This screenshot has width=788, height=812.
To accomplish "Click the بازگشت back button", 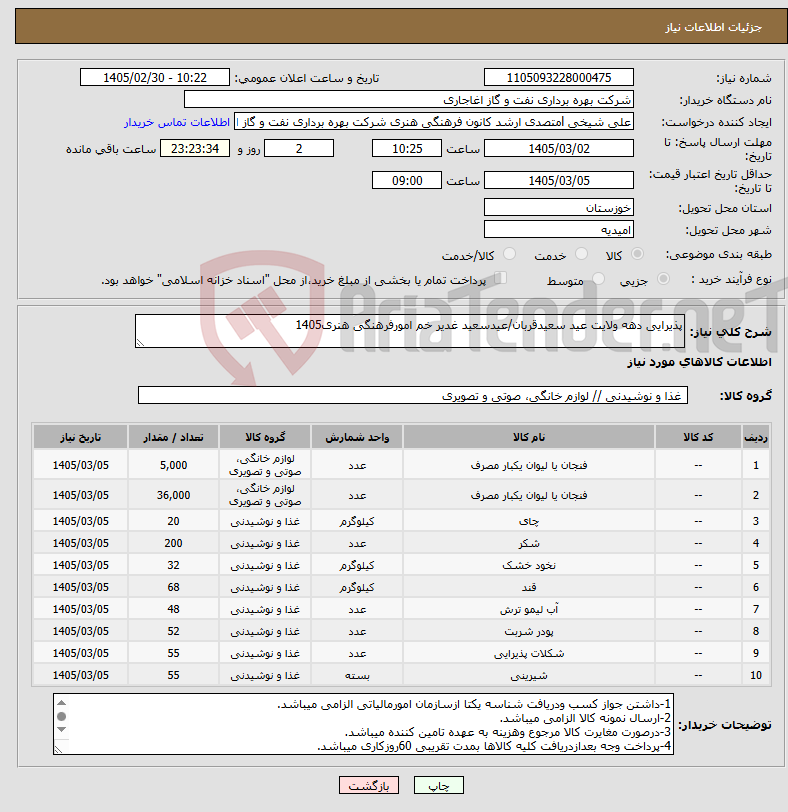I will [369, 786].
